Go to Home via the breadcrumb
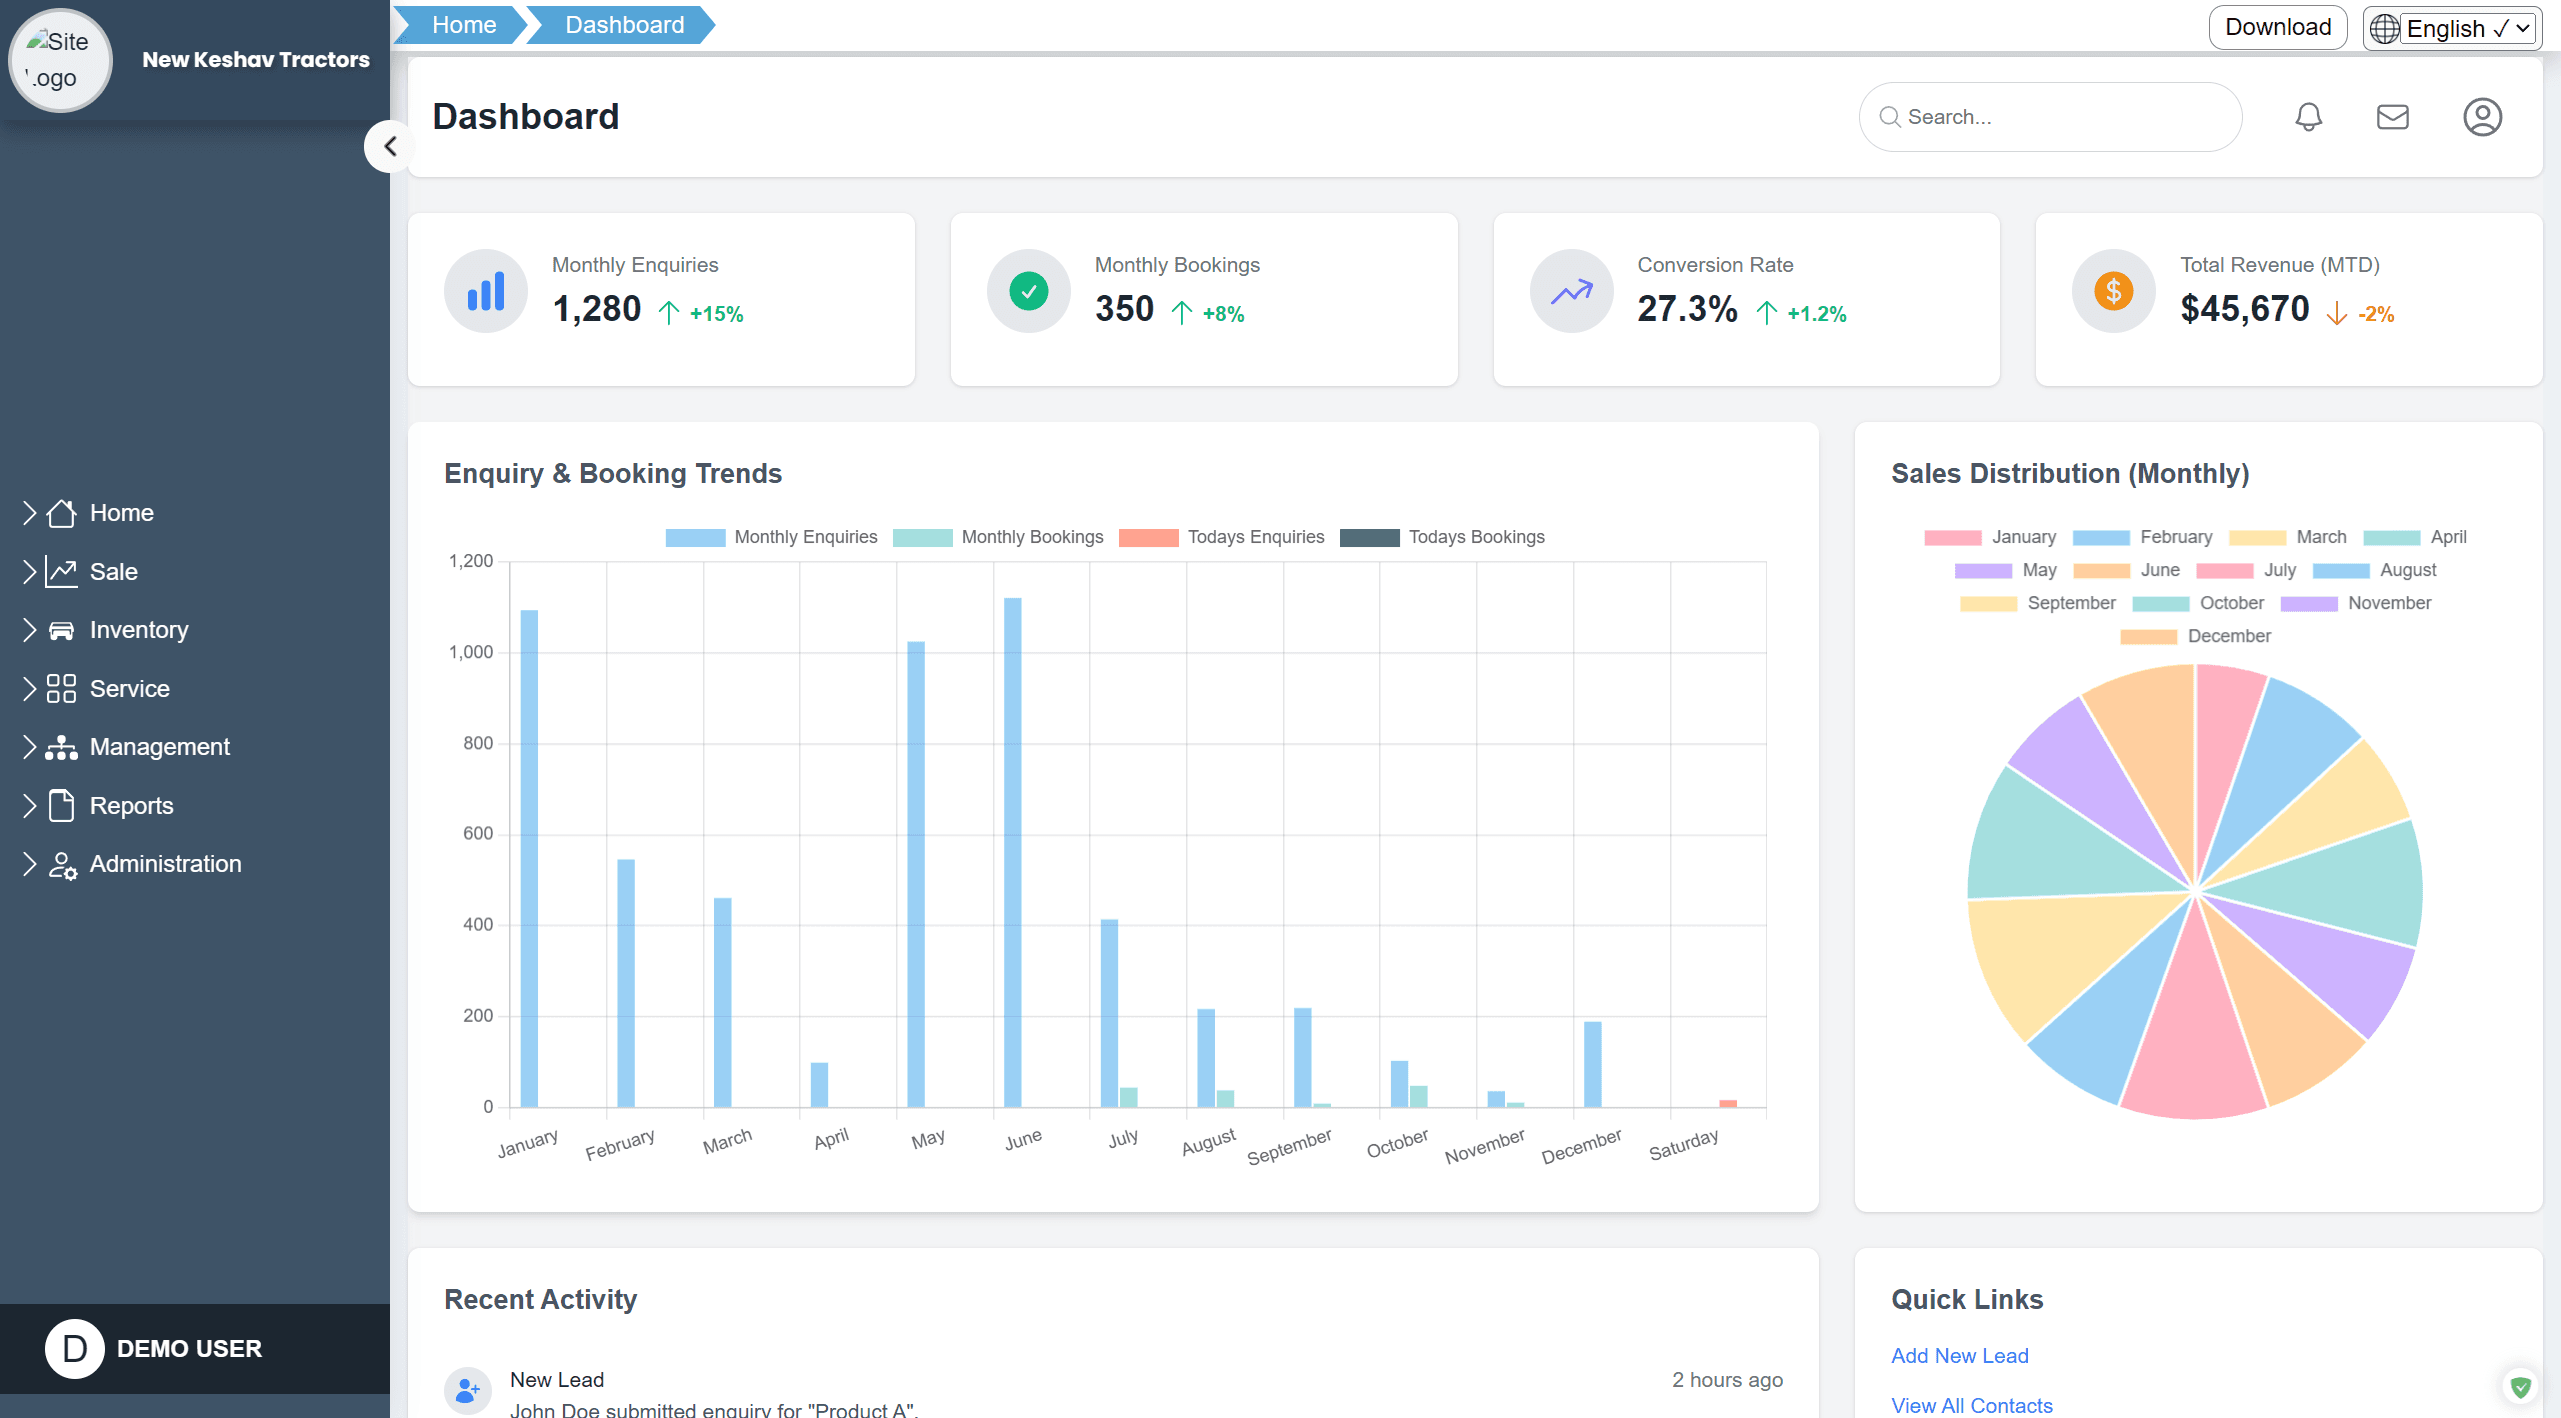Image resolution: width=2561 pixels, height=1418 pixels. (463, 24)
